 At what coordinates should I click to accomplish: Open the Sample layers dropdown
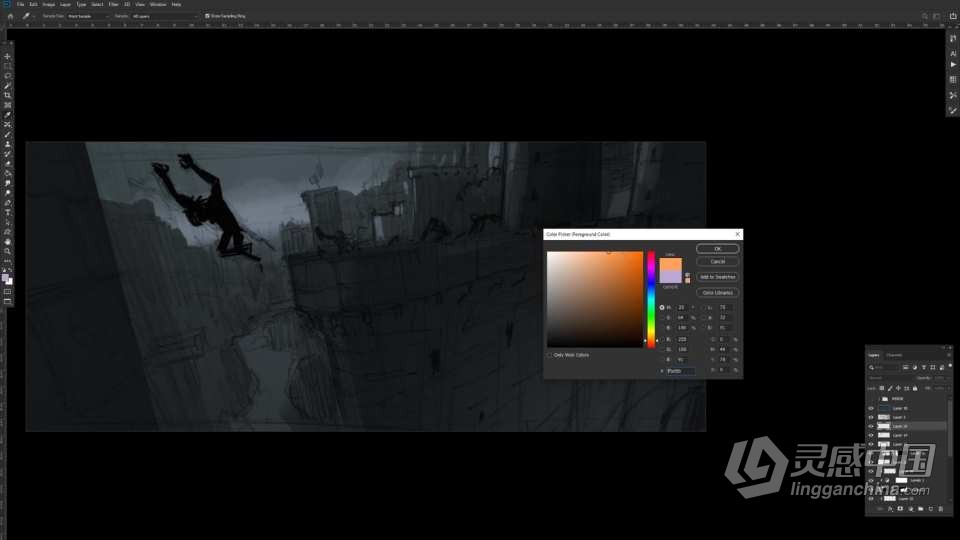(164, 16)
